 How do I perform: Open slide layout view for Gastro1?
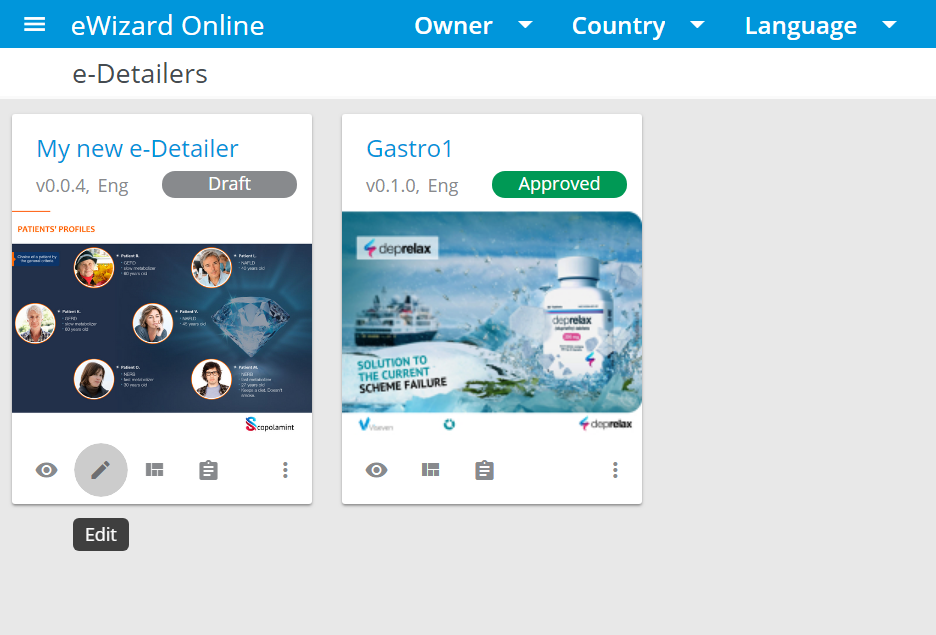[x=431, y=470]
